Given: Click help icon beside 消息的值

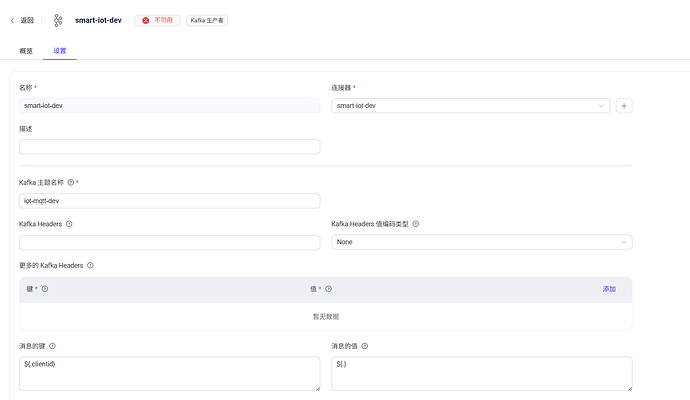Looking at the screenshot, I should tap(365, 346).
